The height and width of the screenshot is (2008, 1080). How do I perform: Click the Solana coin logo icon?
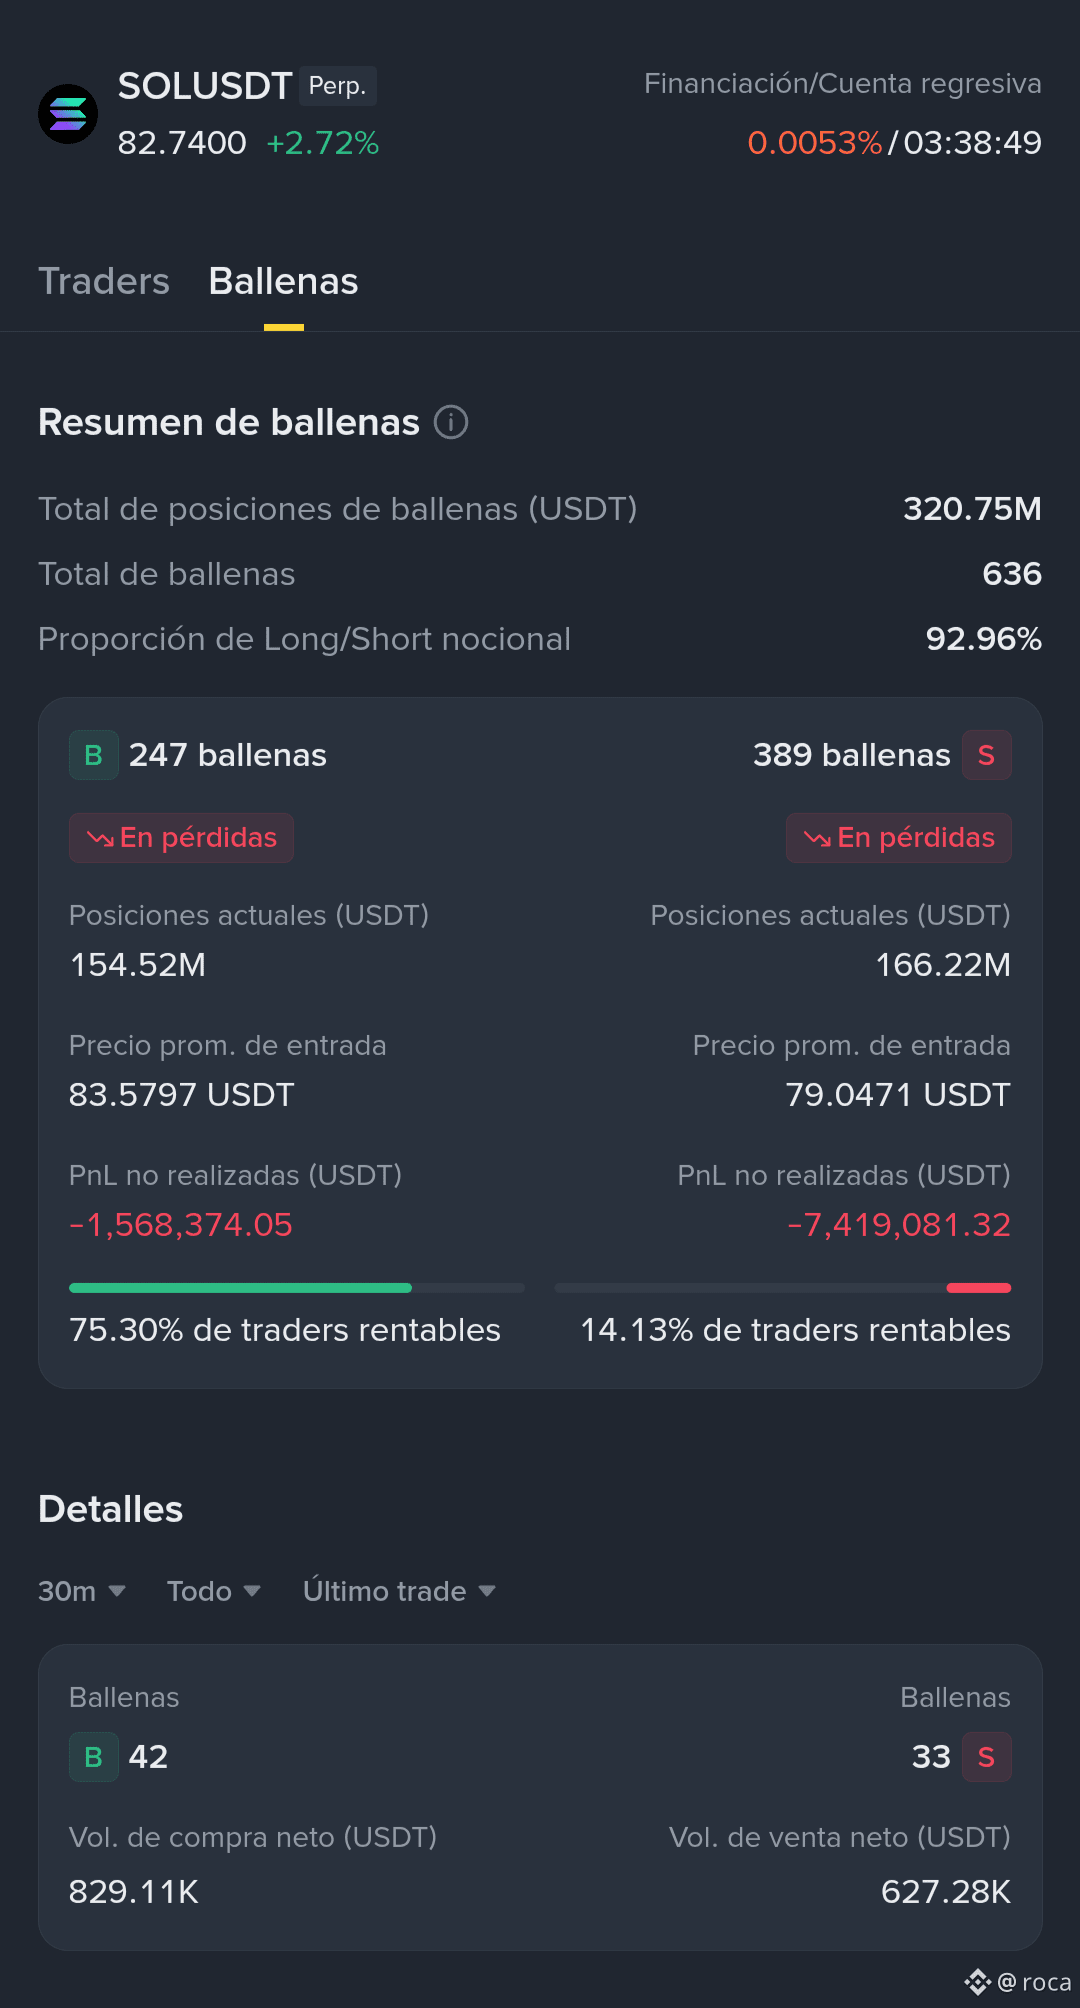pyautogui.click(x=68, y=114)
